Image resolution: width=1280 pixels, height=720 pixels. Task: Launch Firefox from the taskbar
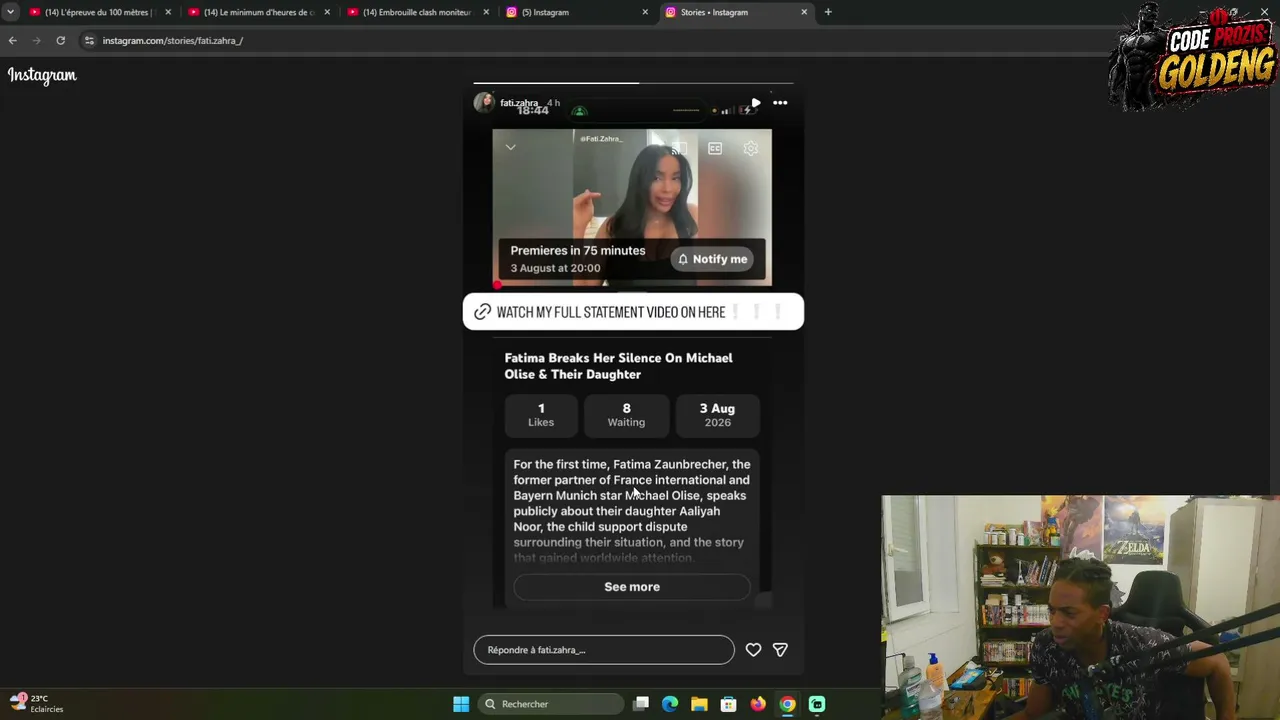[758, 704]
